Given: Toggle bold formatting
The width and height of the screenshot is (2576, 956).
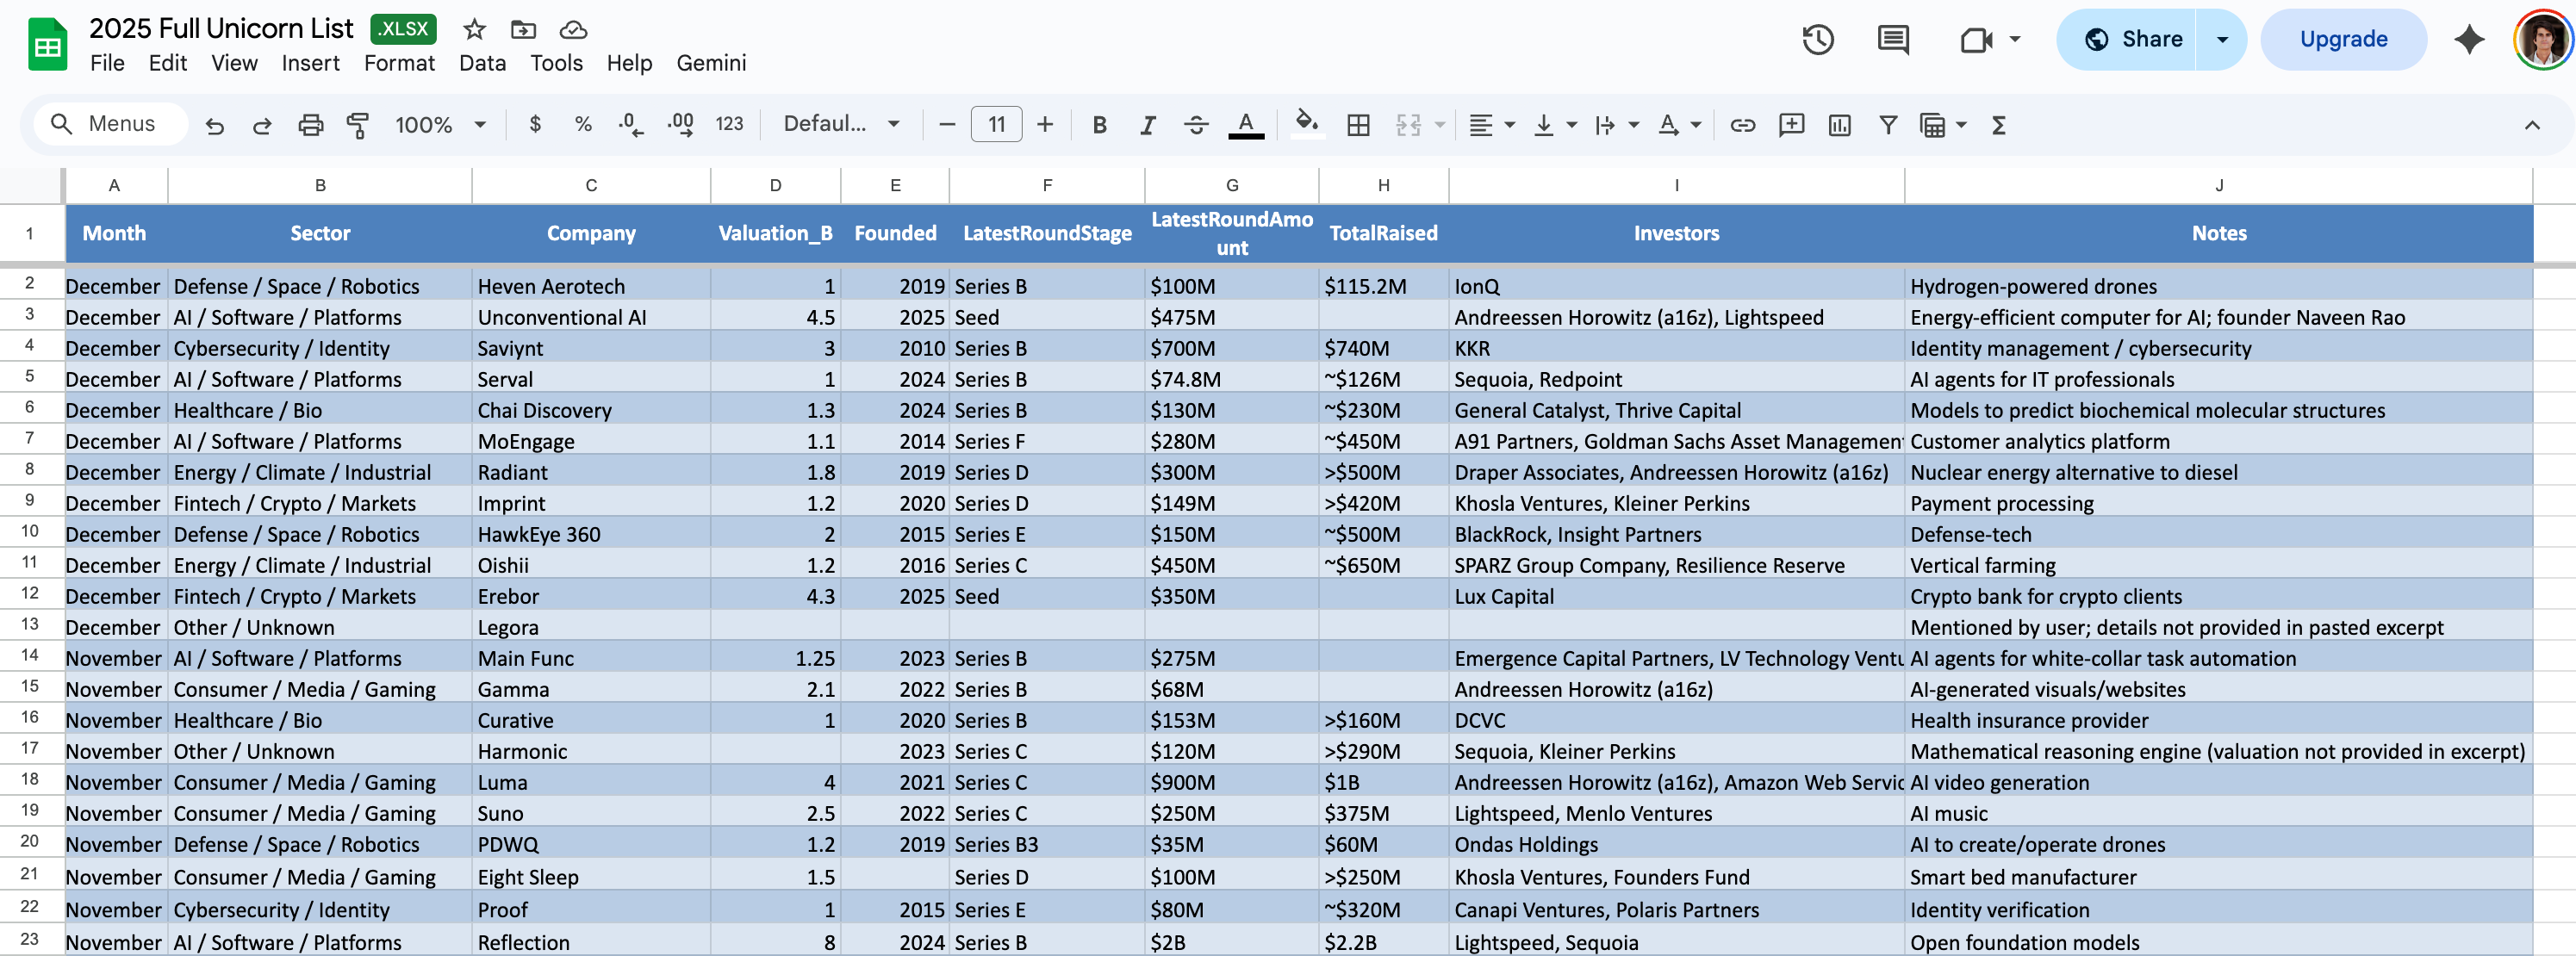Looking at the screenshot, I should [1099, 125].
